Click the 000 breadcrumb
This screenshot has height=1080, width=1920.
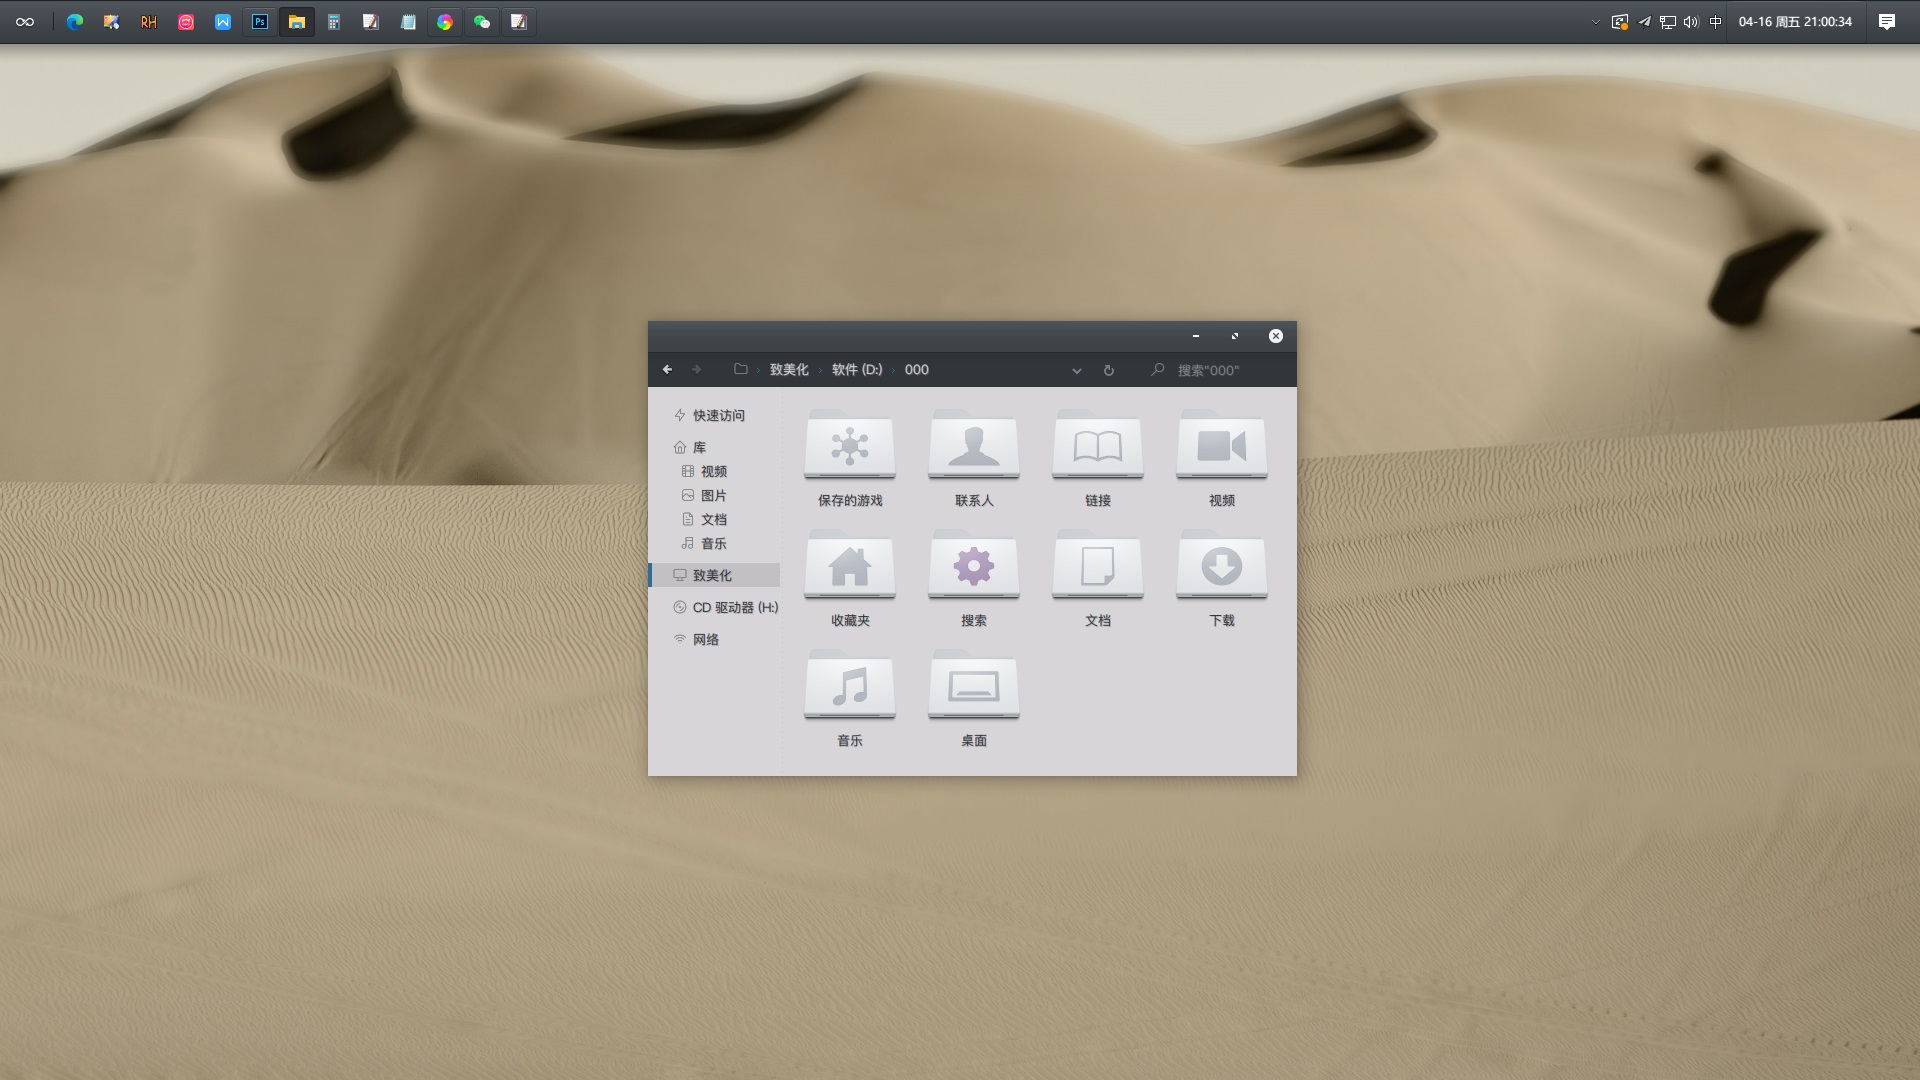[x=917, y=370]
